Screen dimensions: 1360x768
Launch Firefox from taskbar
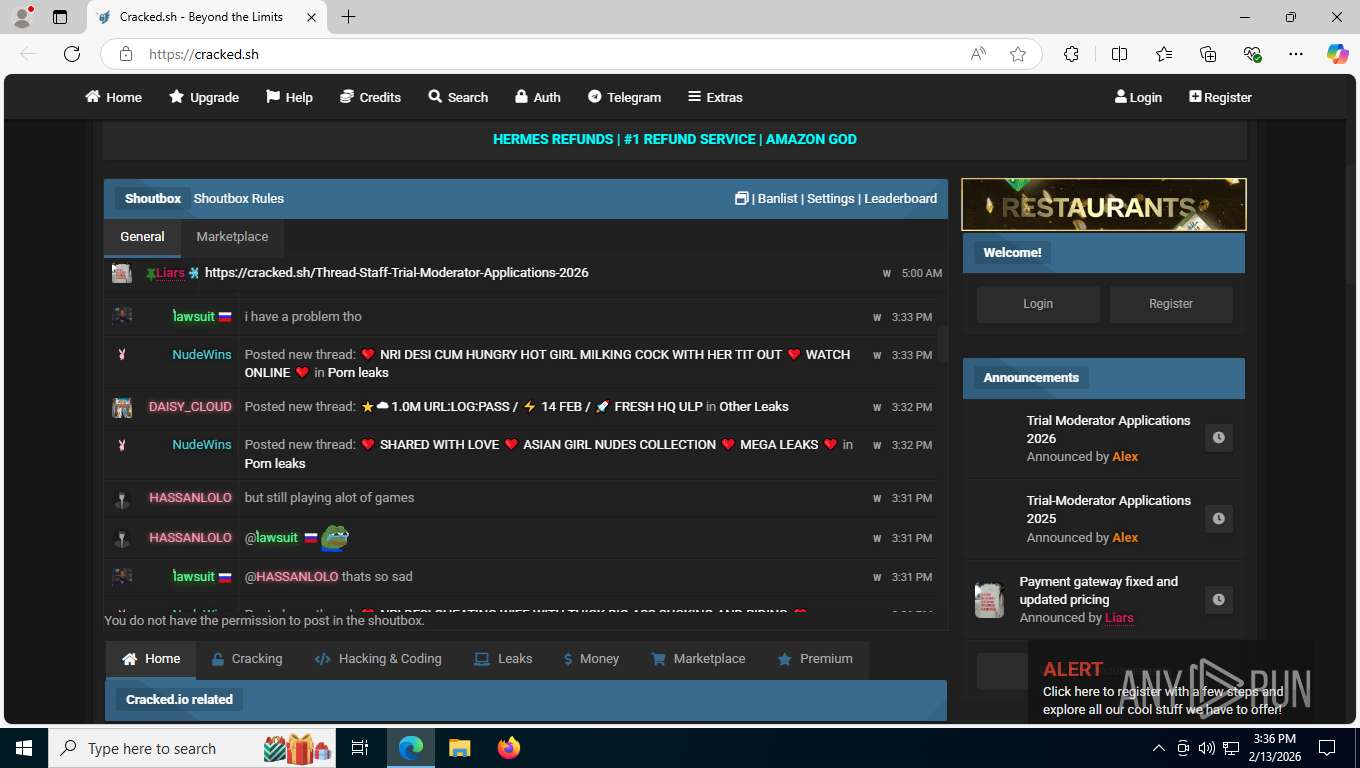coord(509,748)
